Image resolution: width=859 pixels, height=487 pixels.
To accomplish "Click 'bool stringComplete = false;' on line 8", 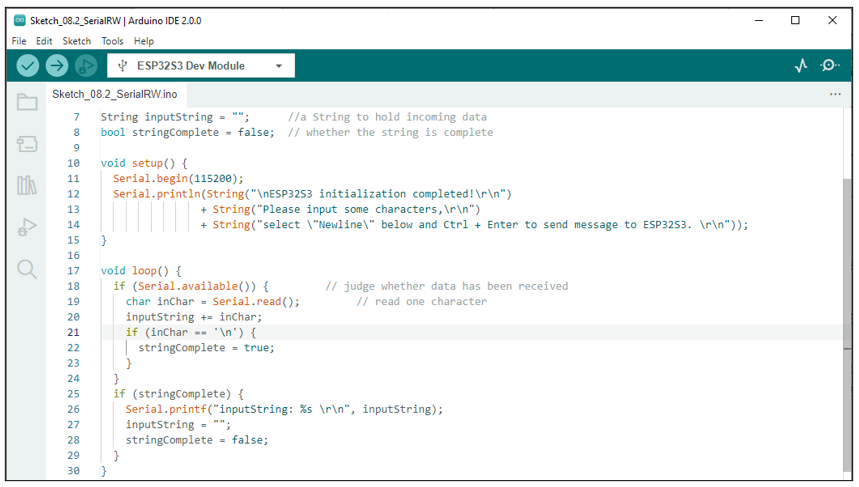I will tap(187, 132).
